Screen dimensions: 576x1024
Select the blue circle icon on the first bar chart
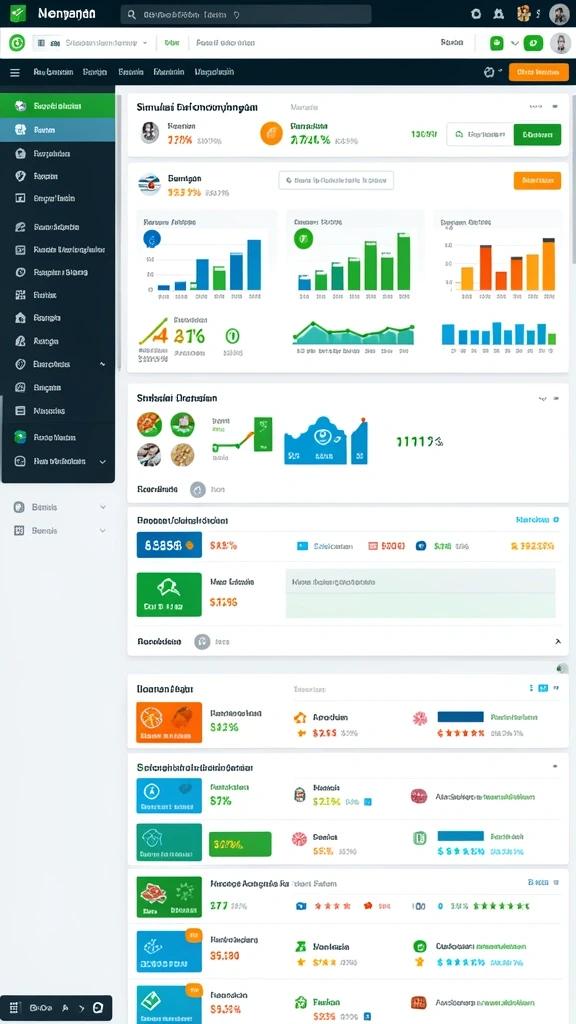[x=152, y=238]
